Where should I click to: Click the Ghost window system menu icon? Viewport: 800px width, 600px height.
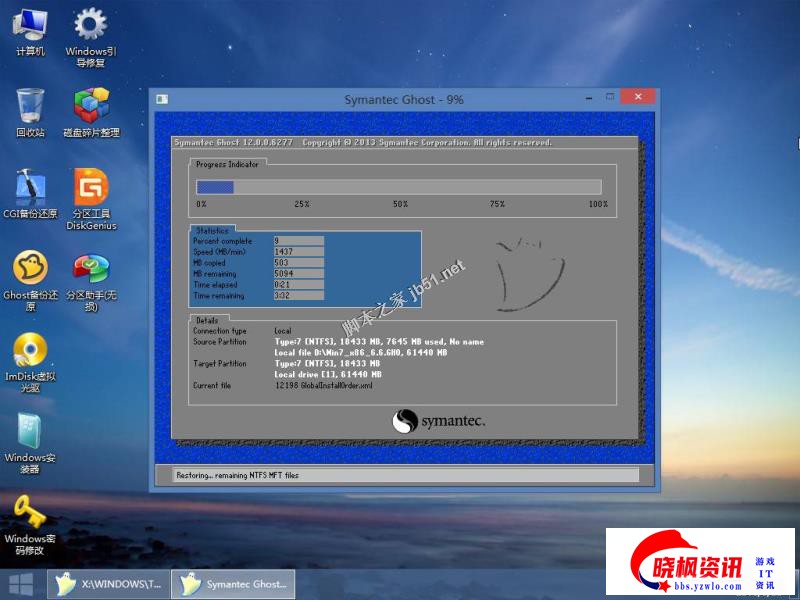pos(162,99)
